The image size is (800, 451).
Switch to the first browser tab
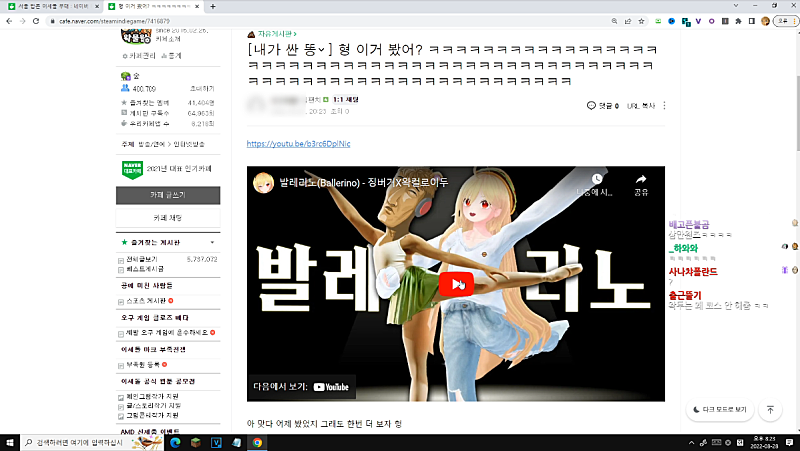(50, 7)
